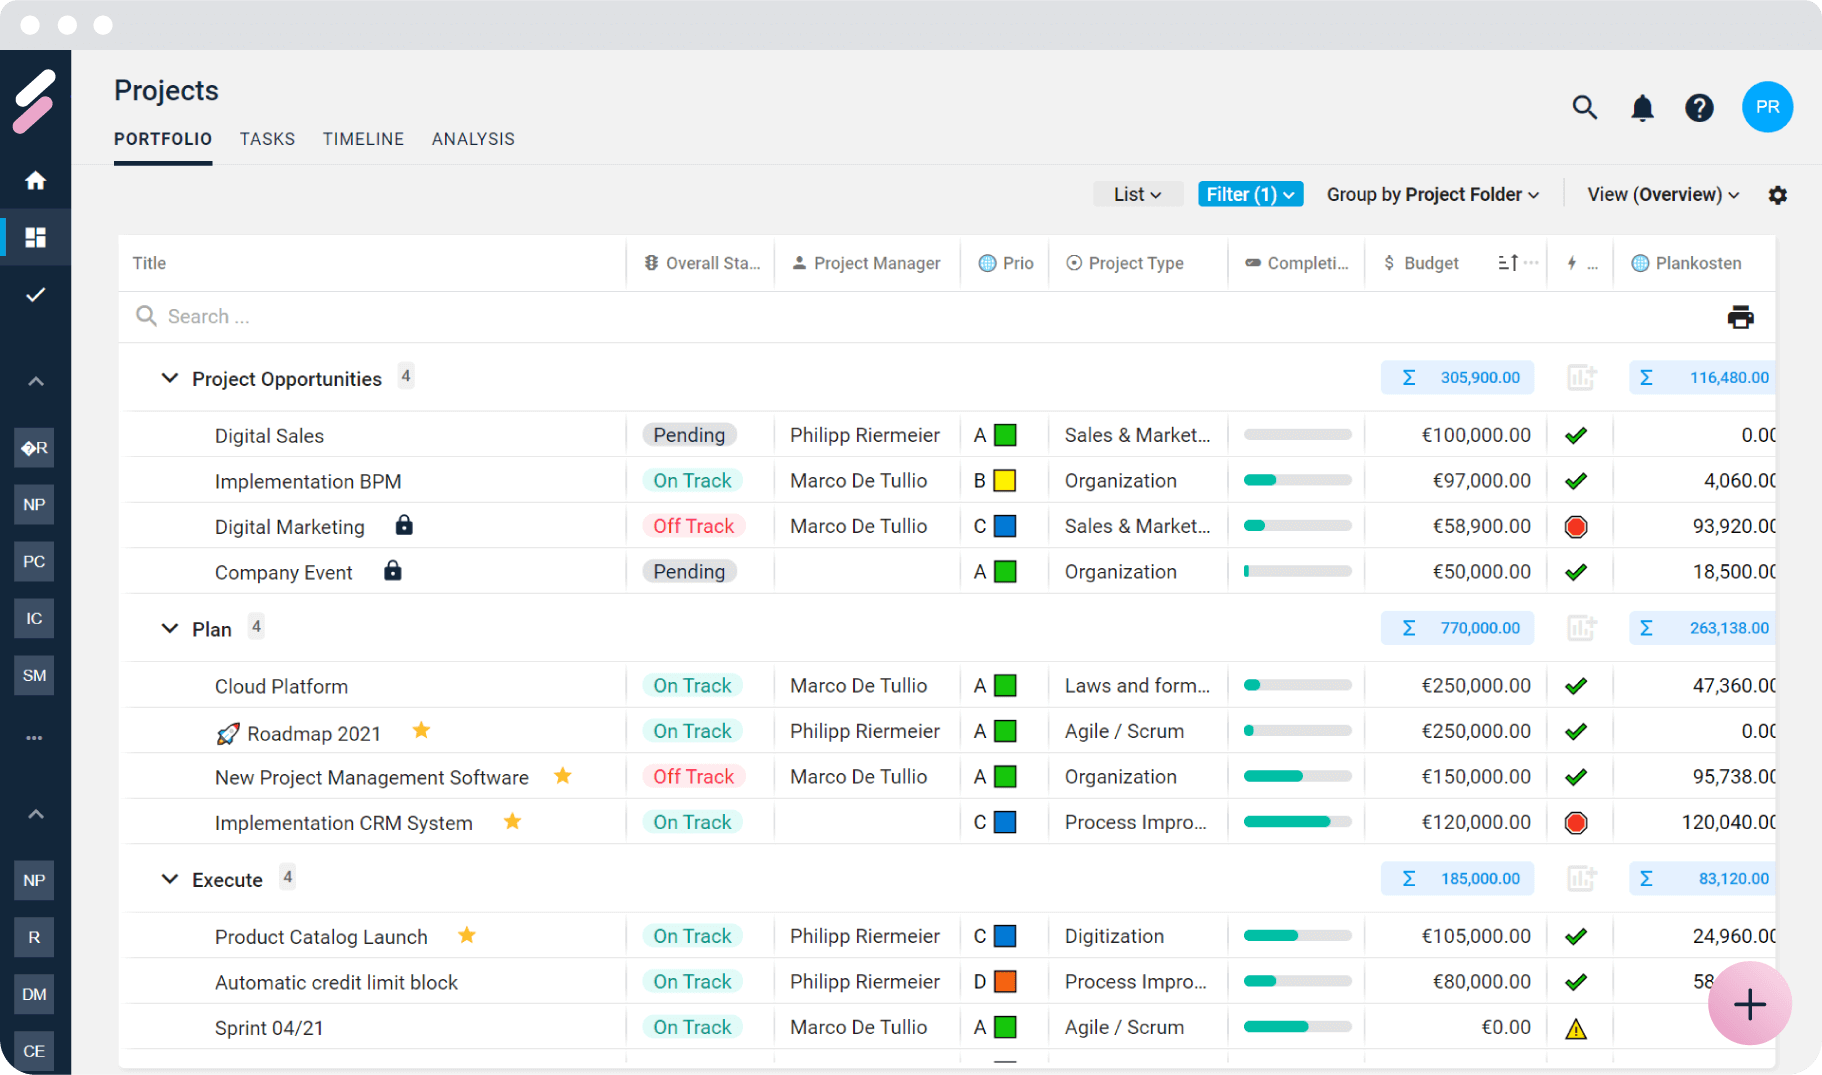
Task: Open the View (Overview) dropdown
Action: pos(1662,194)
